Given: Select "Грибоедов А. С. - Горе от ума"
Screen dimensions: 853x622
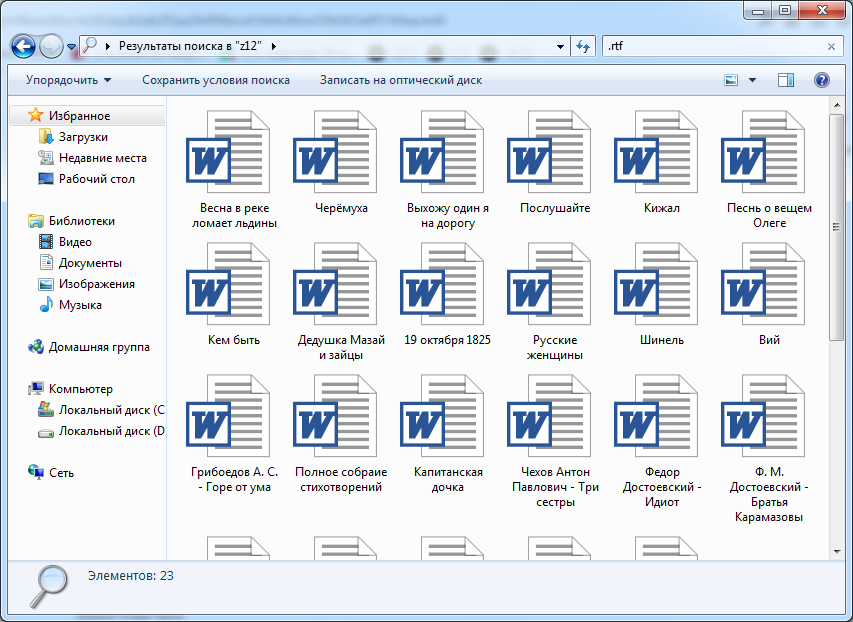Looking at the screenshot, I should point(234,434).
